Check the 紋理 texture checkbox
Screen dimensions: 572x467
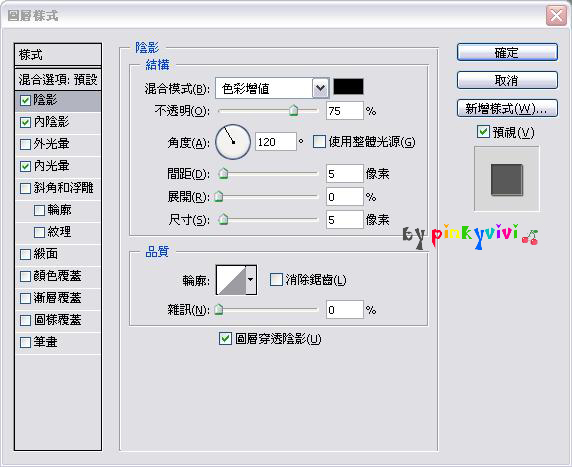point(39,232)
